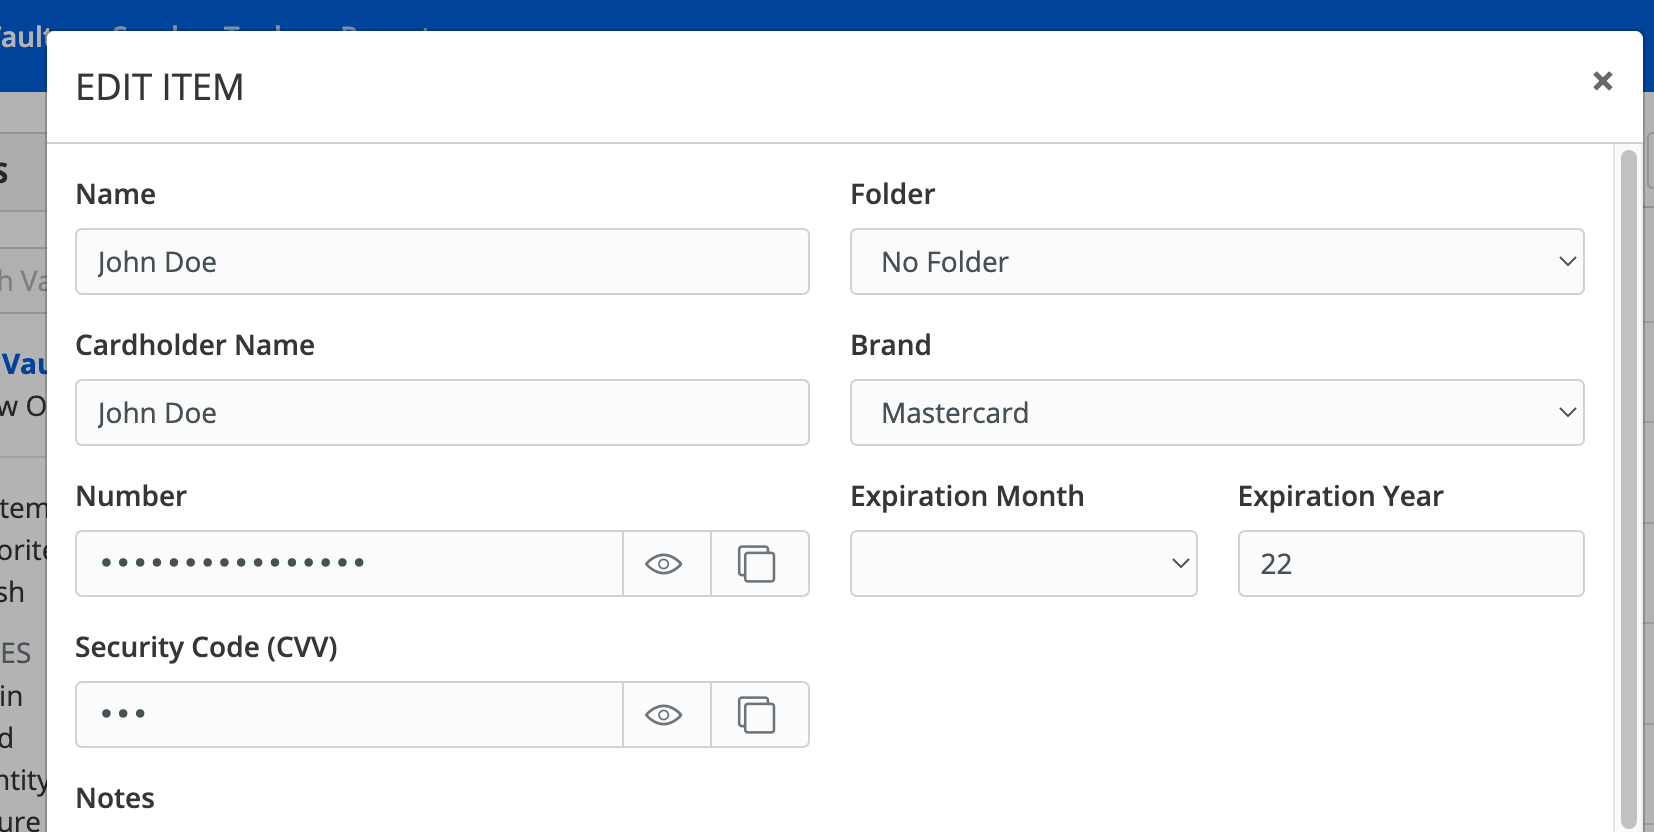Copy the card number to clipboard
The image size is (1654, 832).
[x=757, y=564]
